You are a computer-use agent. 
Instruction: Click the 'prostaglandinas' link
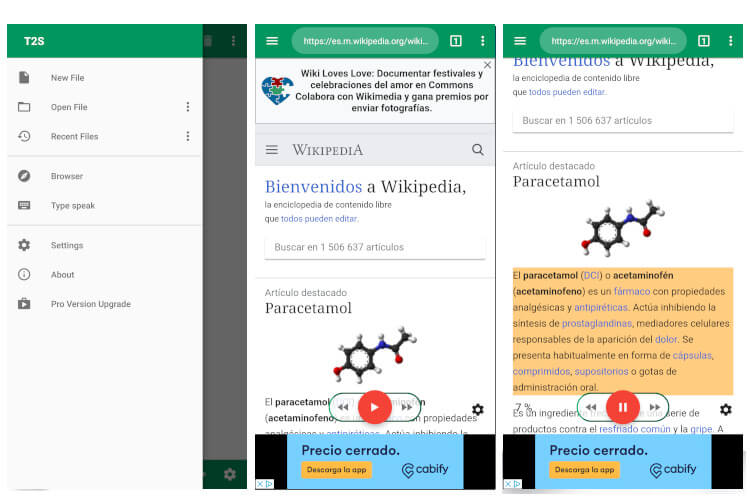pos(596,323)
